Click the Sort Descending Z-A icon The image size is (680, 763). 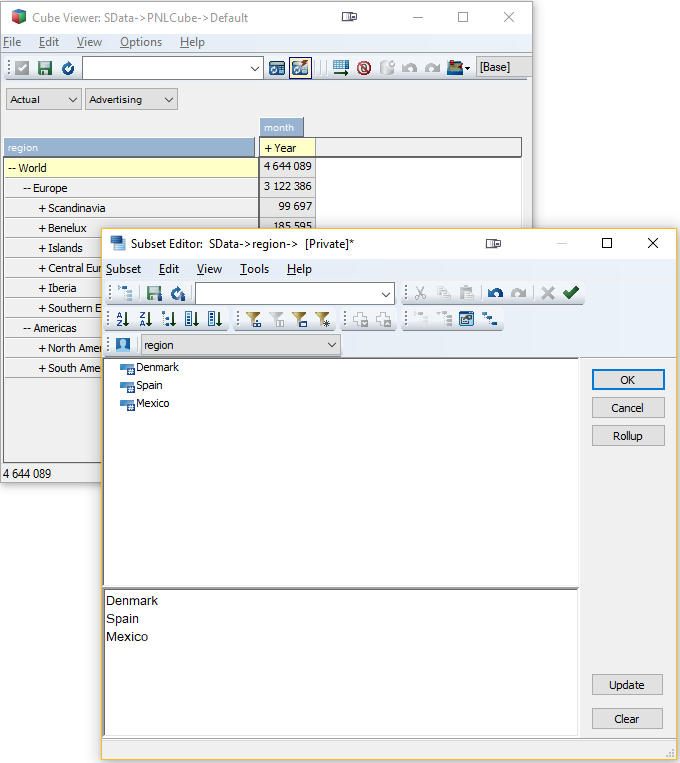click(x=146, y=319)
